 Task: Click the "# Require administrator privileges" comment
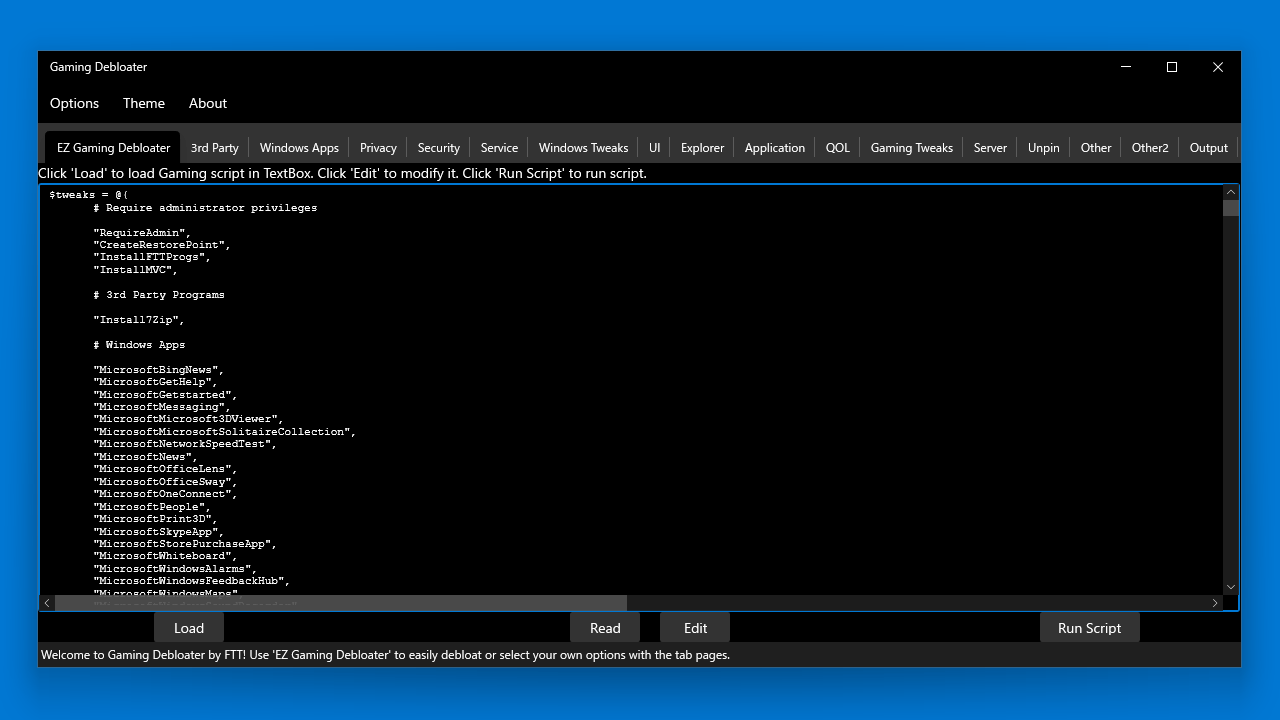[205, 208]
